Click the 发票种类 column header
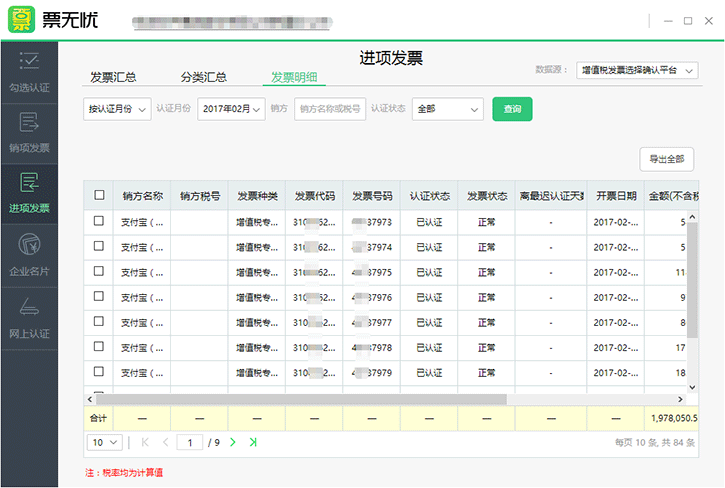This screenshot has height=488, width=725. [257, 196]
